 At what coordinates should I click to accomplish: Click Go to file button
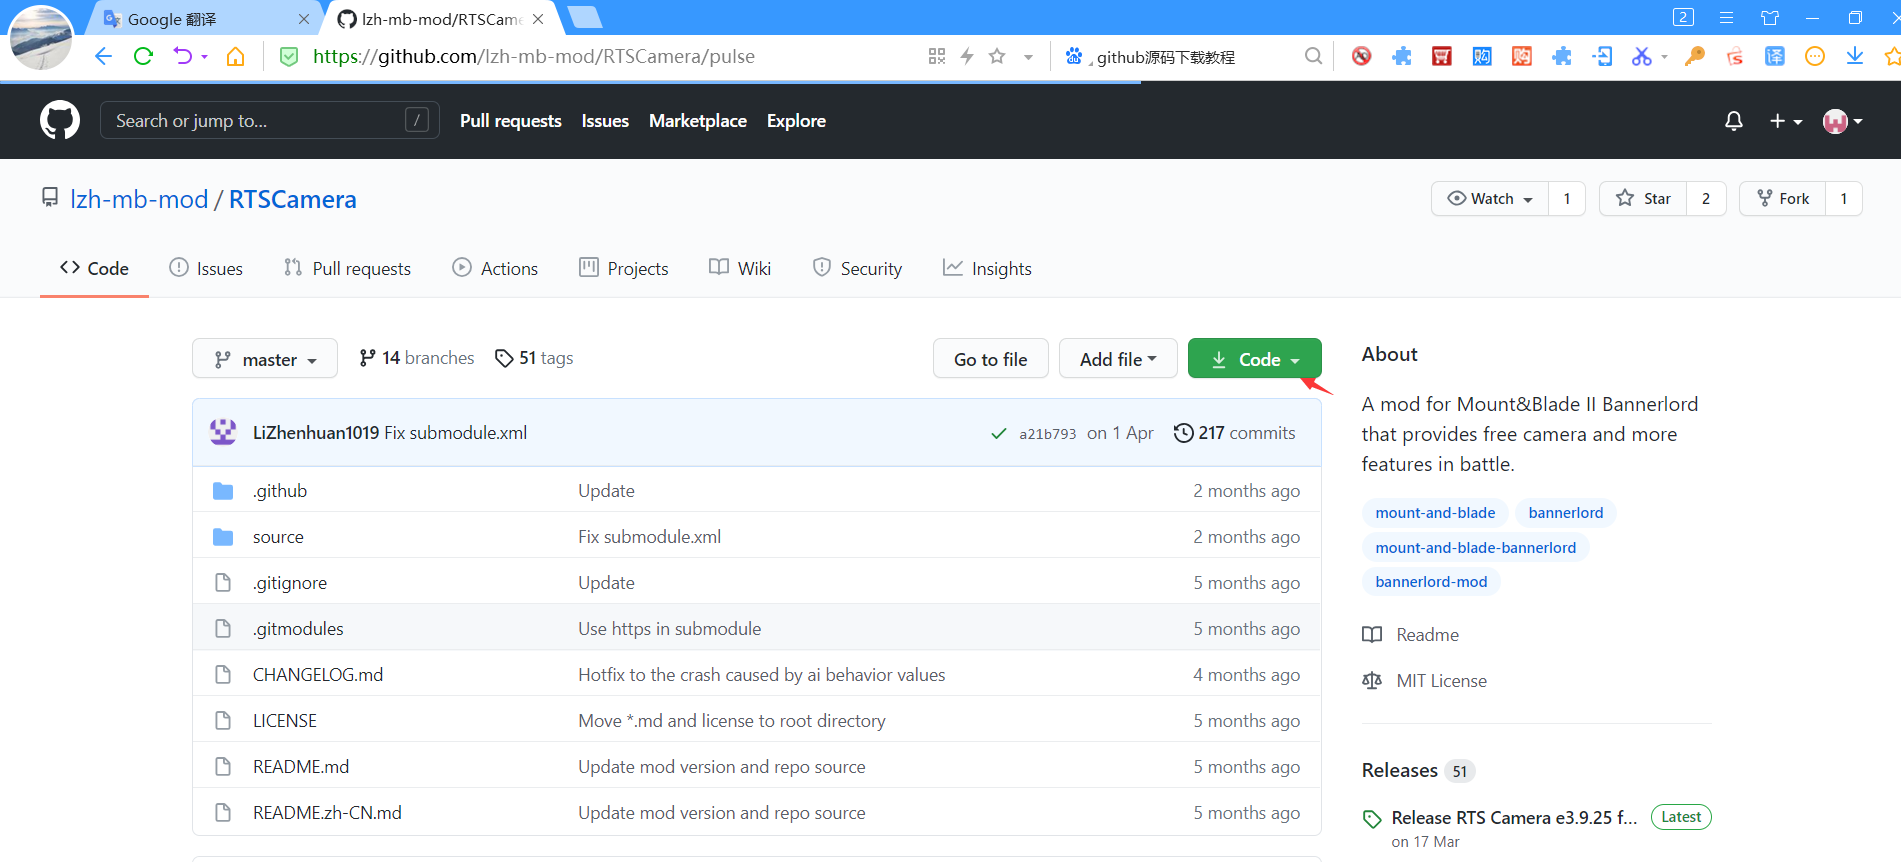[x=991, y=359]
